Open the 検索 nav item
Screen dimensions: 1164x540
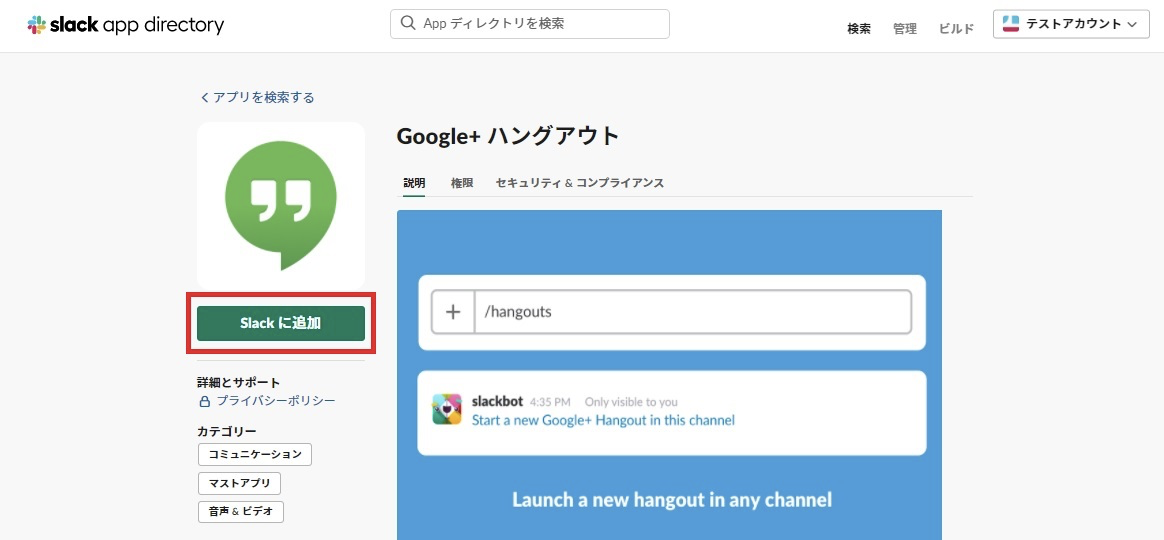[859, 29]
